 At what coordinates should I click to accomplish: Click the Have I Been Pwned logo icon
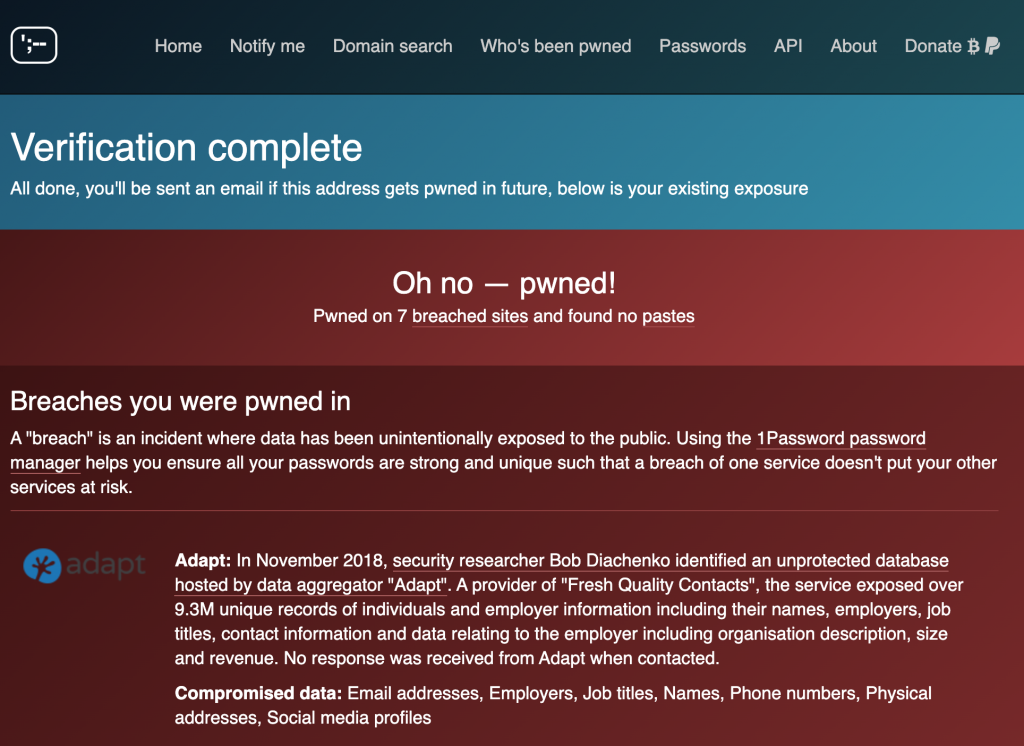(x=33, y=44)
